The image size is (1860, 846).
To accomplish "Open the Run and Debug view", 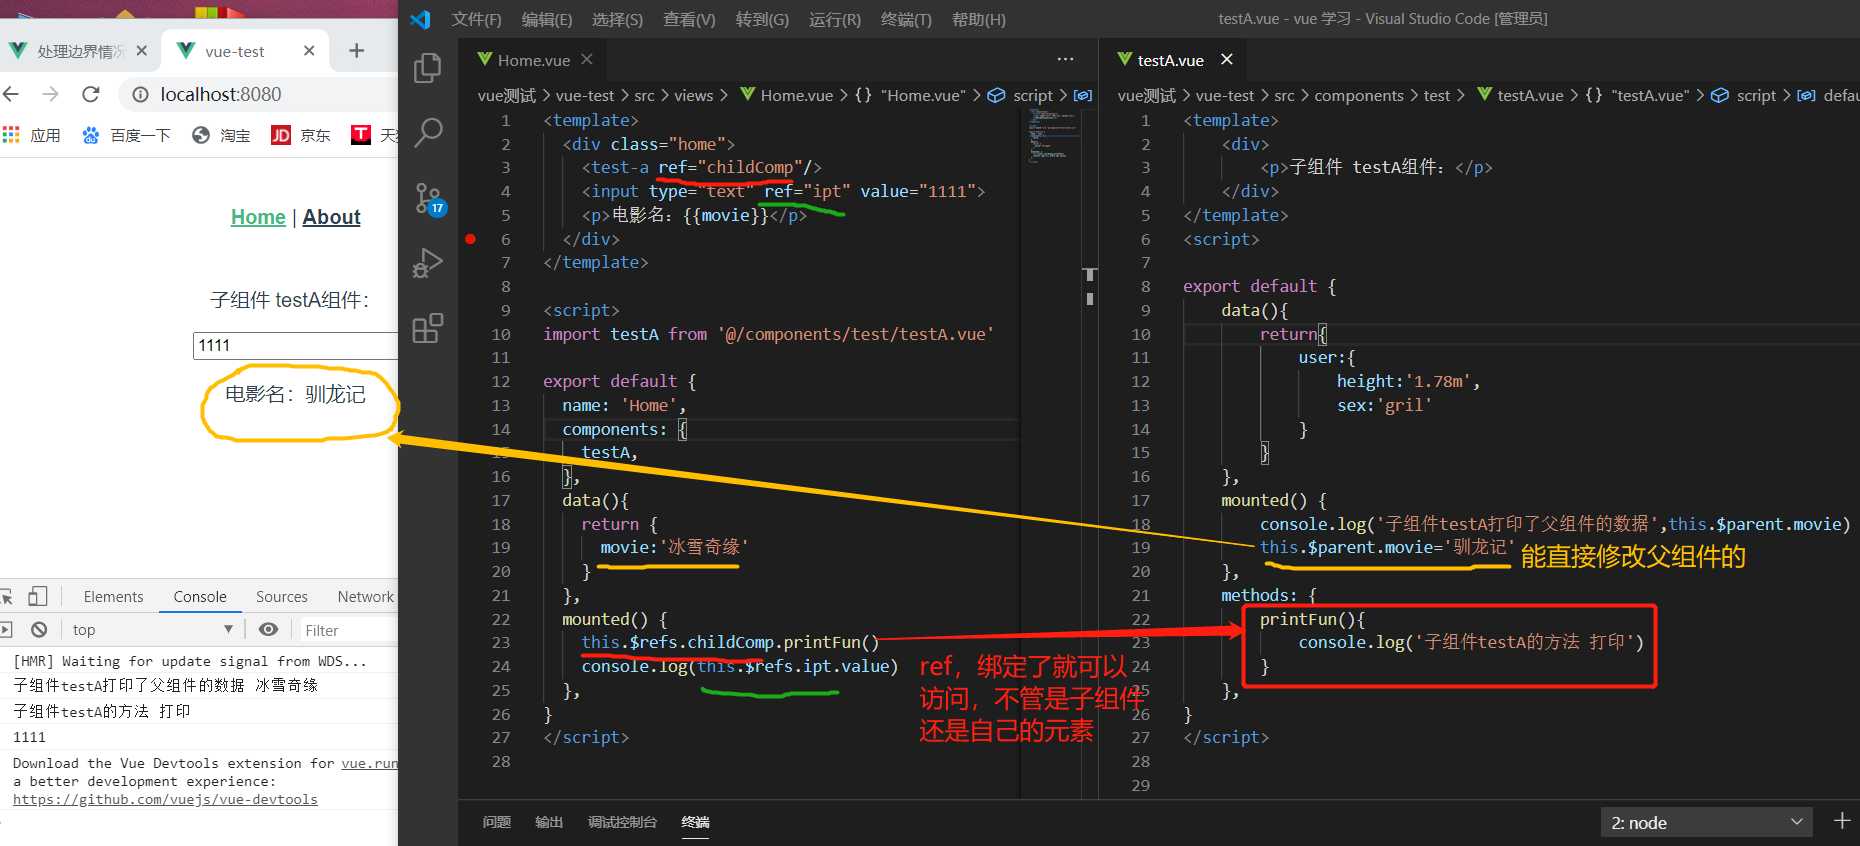I will [428, 263].
